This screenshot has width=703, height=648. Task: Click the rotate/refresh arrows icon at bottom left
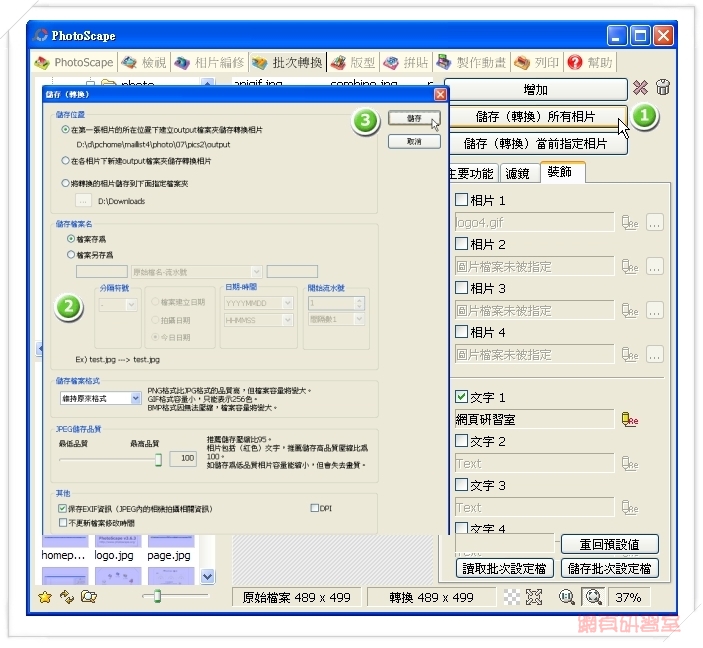(67, 597)
